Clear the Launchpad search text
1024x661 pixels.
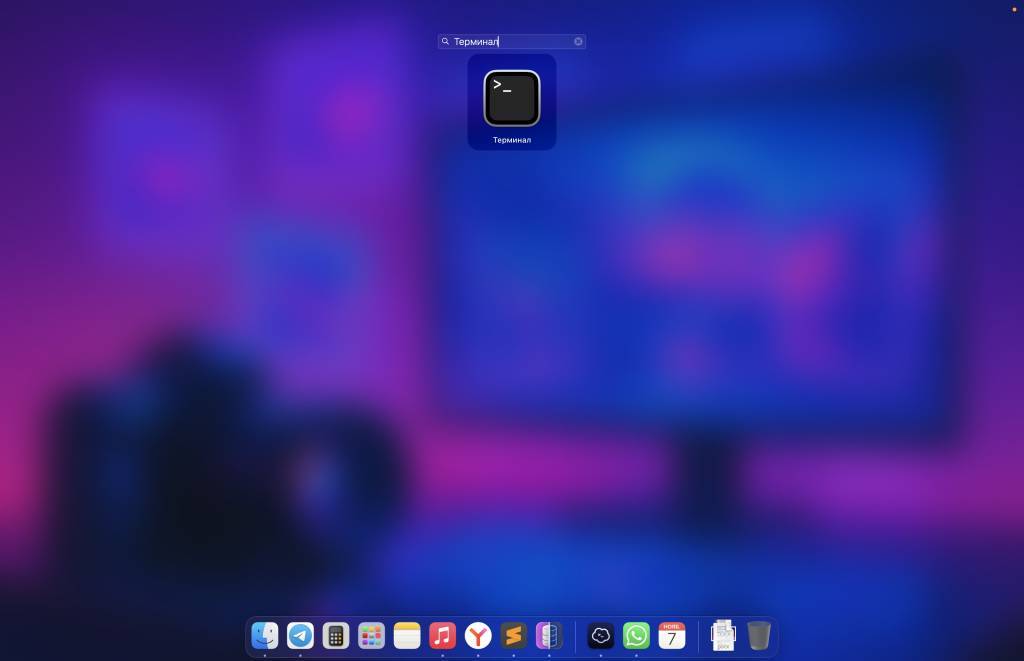578,42
